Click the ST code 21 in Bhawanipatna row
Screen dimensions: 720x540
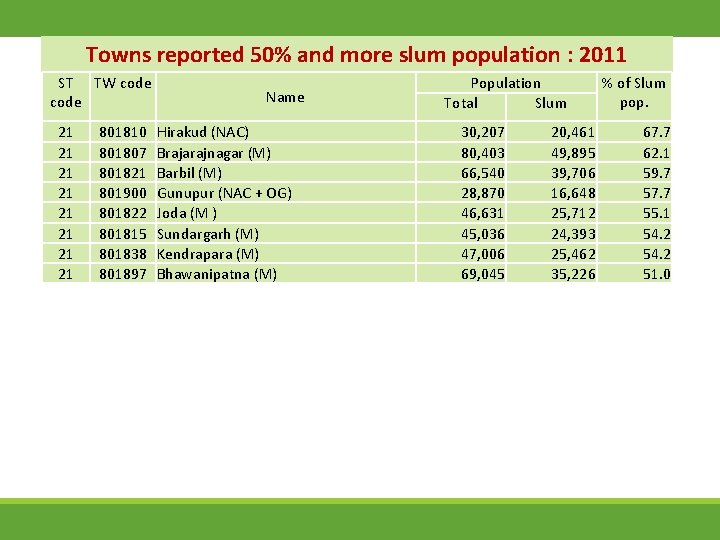pyautogui.click(x=66, y=275)
